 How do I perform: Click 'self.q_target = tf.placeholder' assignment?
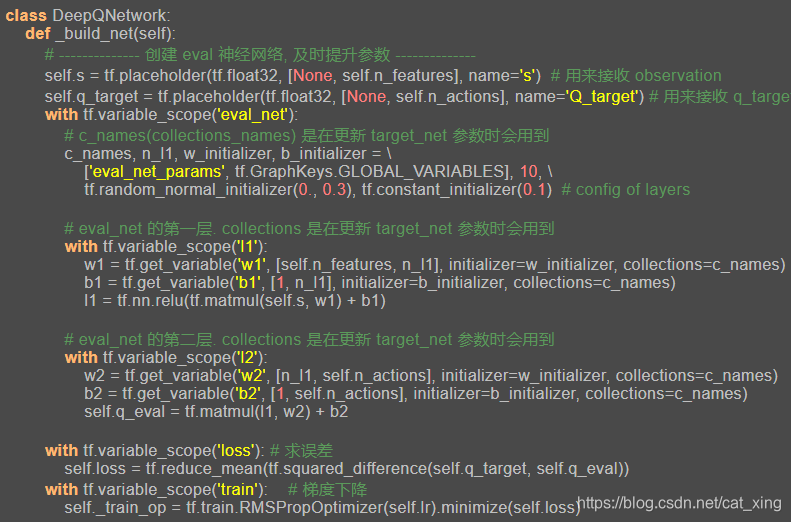point(344,96)
